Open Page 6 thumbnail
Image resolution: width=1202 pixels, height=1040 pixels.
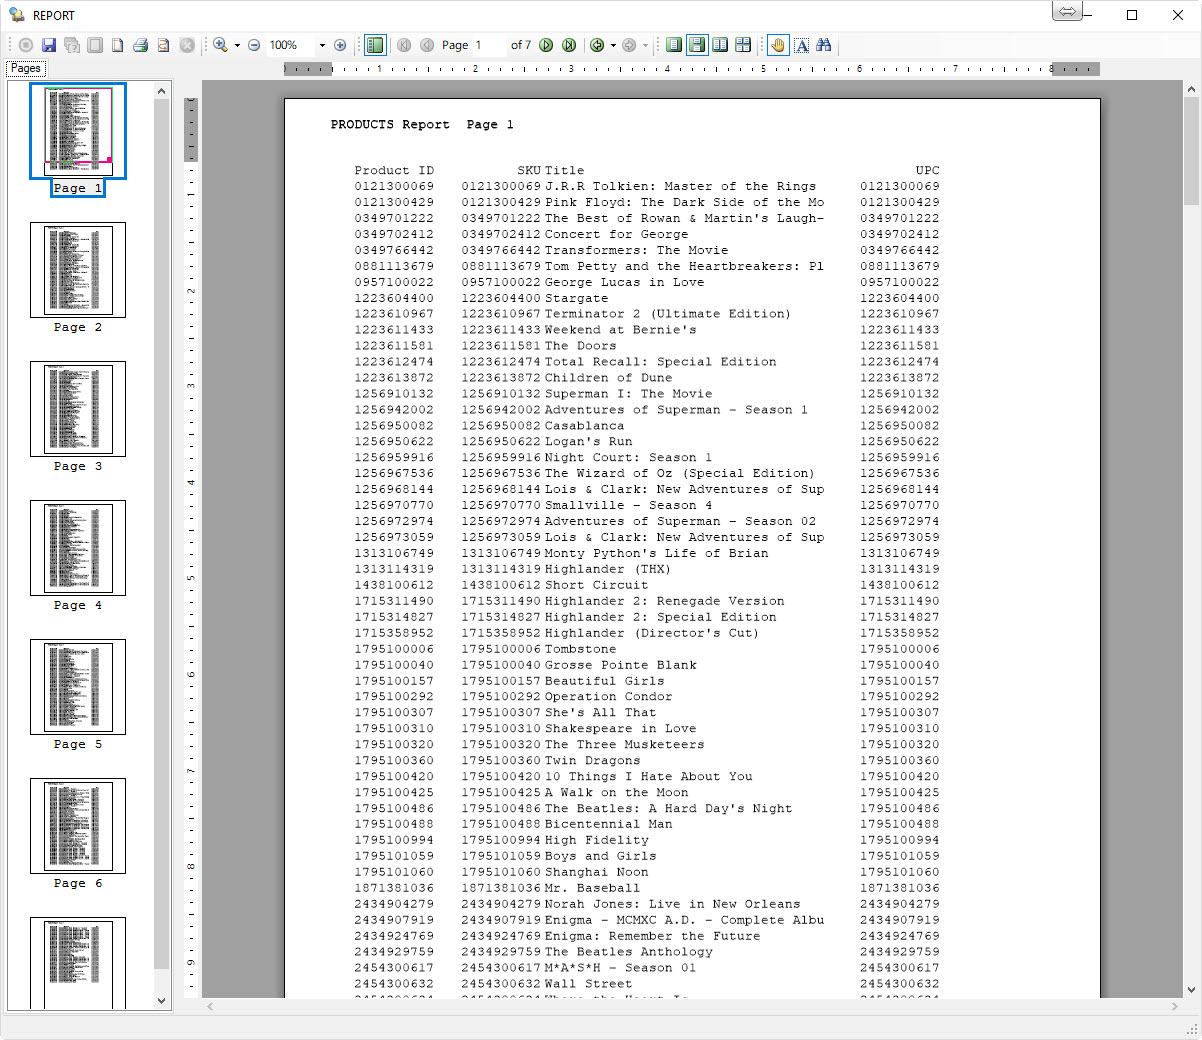click(78, 826)
